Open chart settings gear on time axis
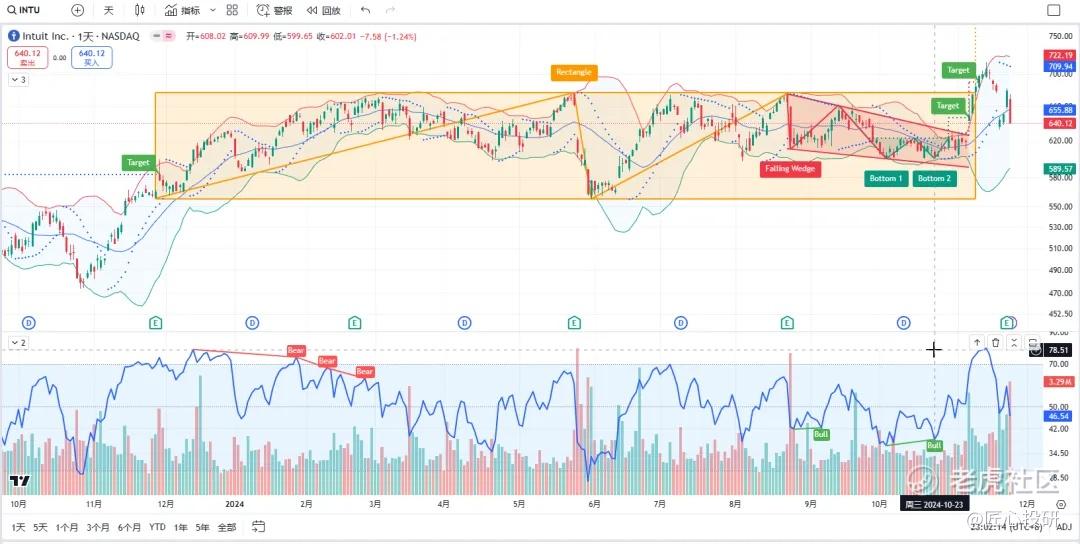 (x=1060, y=505)
